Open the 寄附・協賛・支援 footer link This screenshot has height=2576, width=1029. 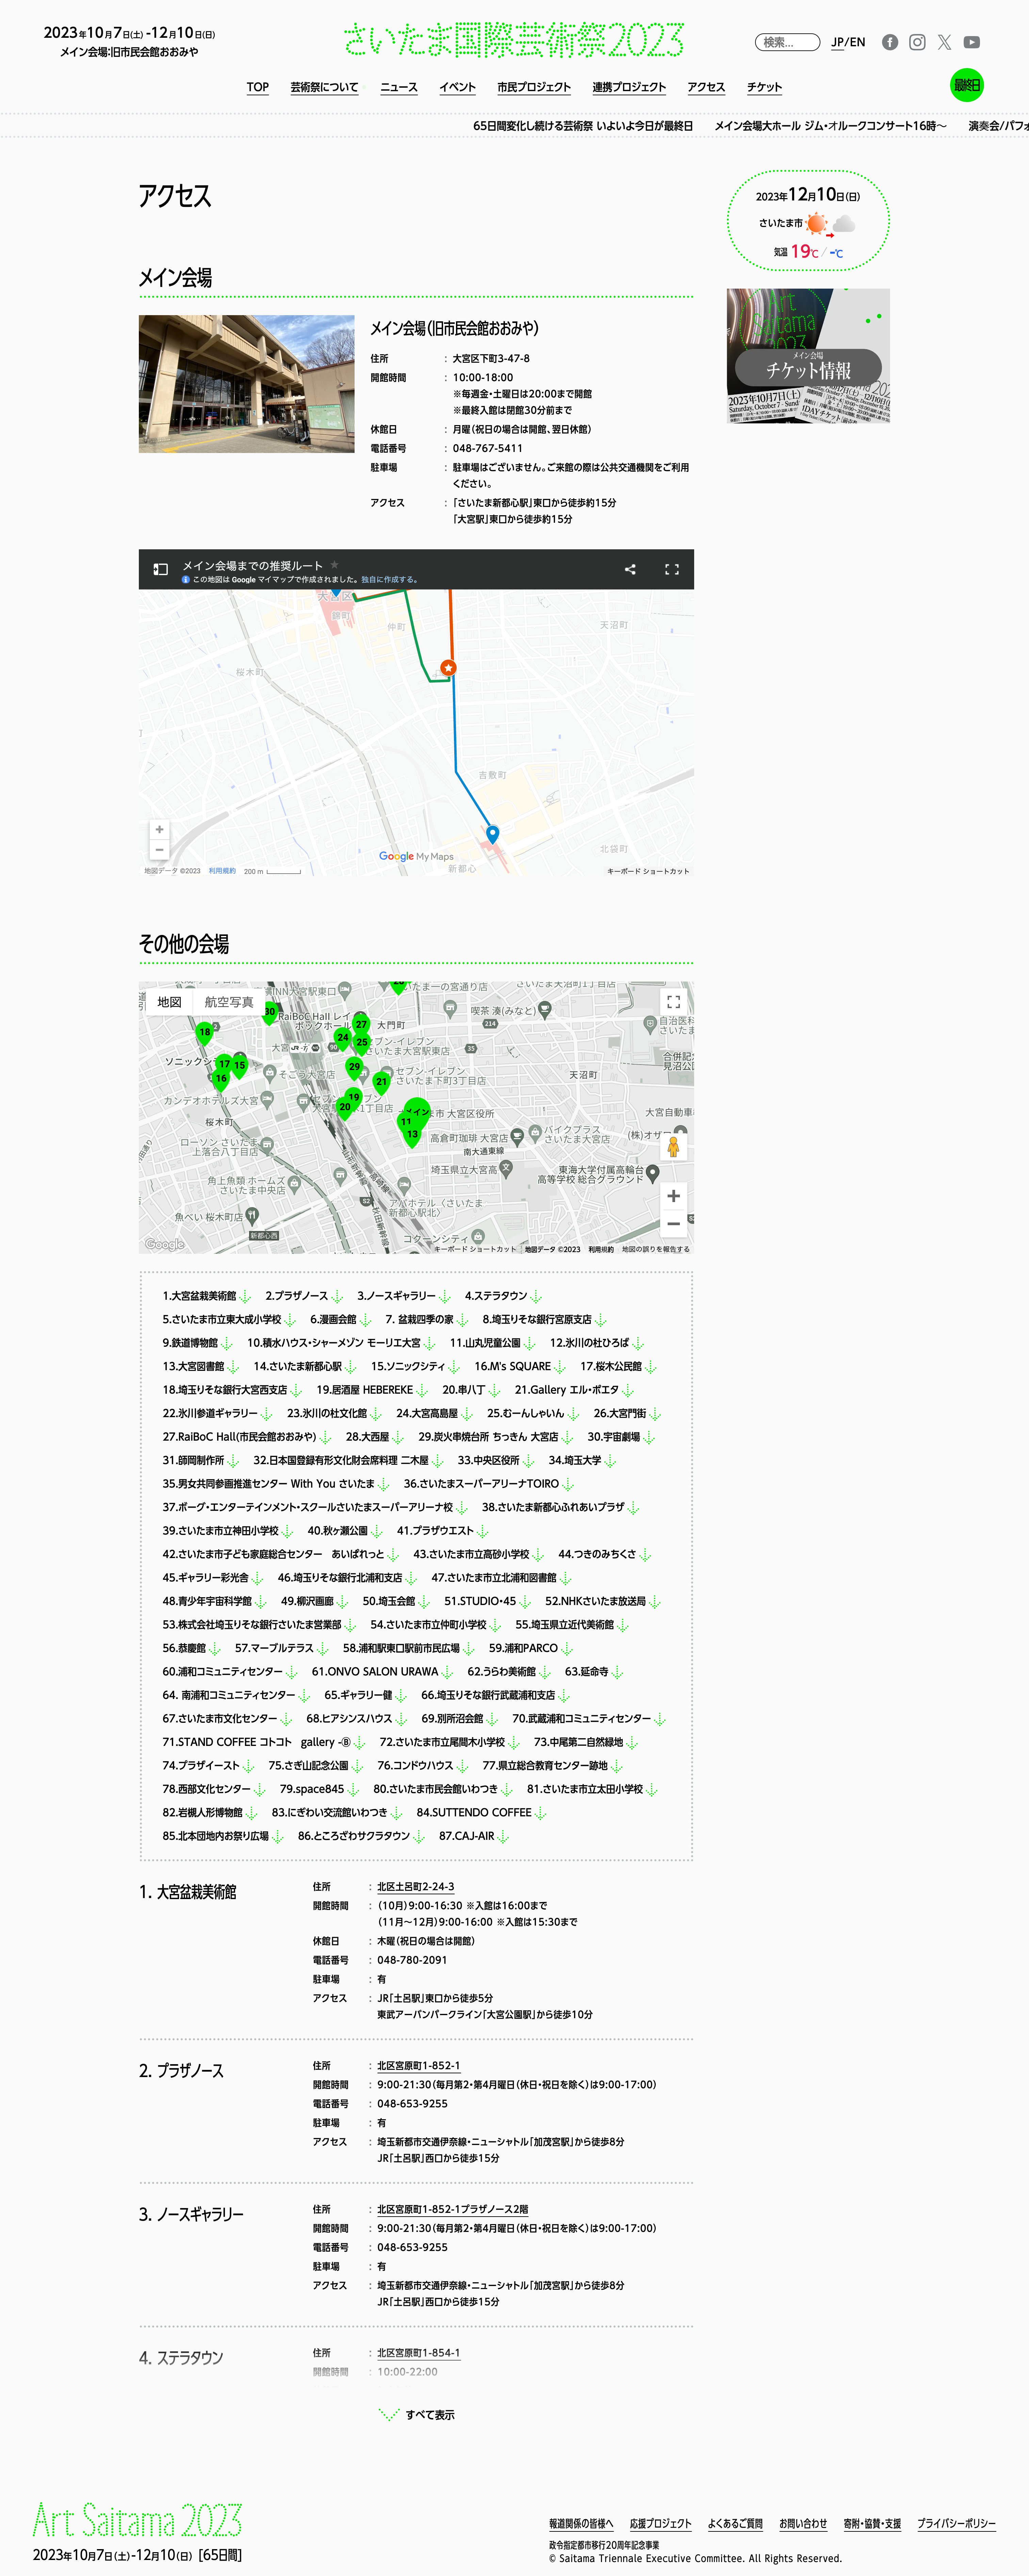(x=872, y=2524)
